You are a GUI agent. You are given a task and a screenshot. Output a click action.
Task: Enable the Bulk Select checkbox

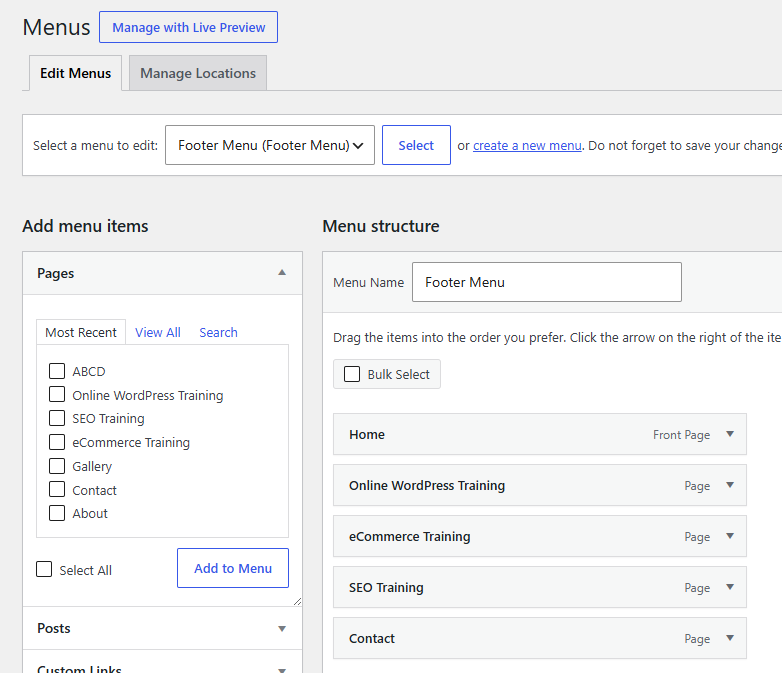coord(352,374)
